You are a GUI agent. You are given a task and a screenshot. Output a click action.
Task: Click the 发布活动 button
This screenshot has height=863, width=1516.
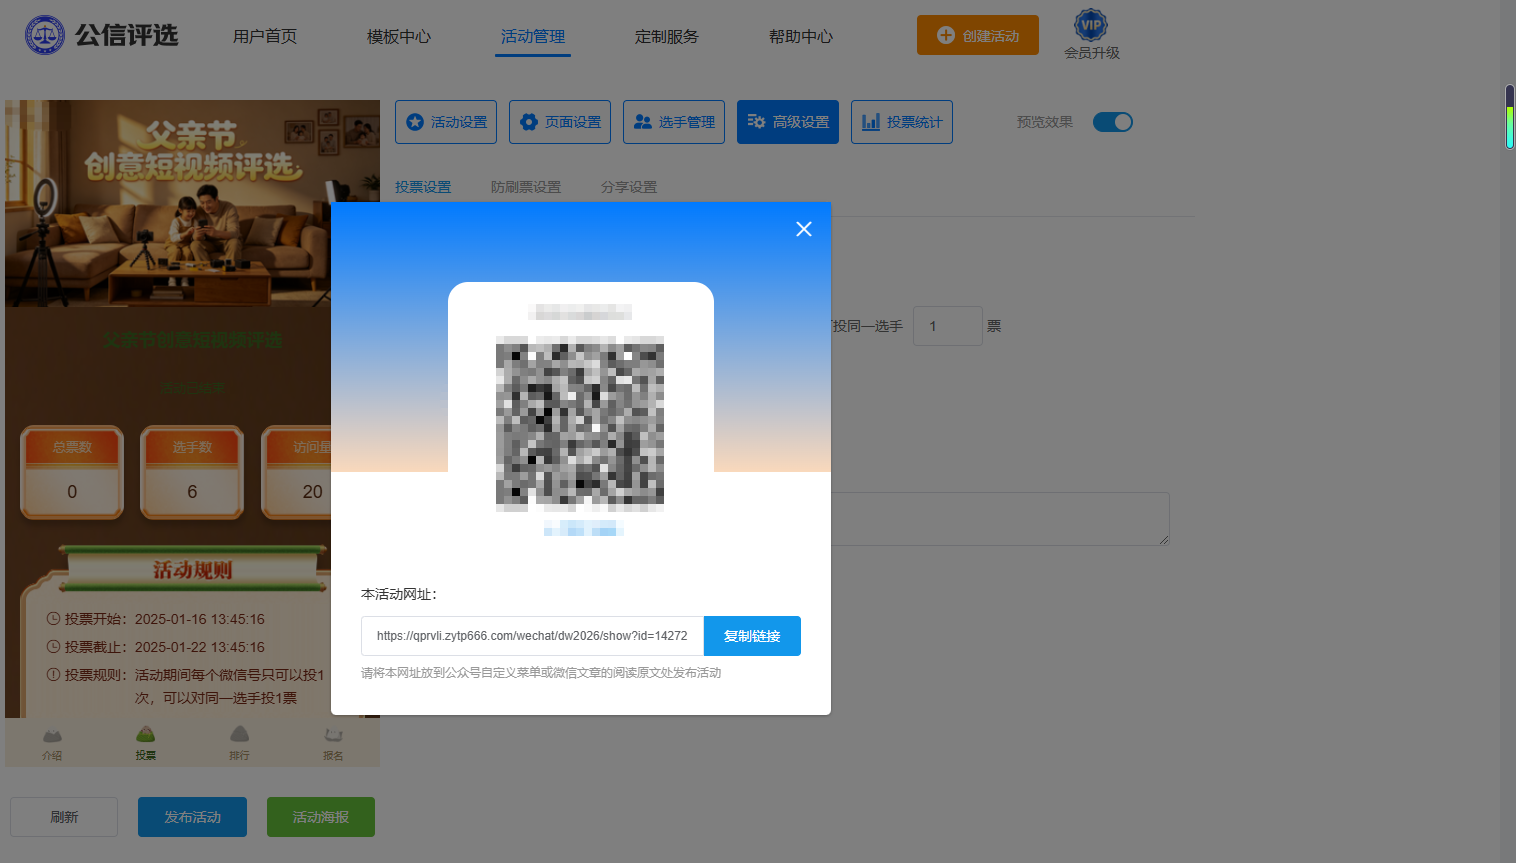[x=192, y=817]
